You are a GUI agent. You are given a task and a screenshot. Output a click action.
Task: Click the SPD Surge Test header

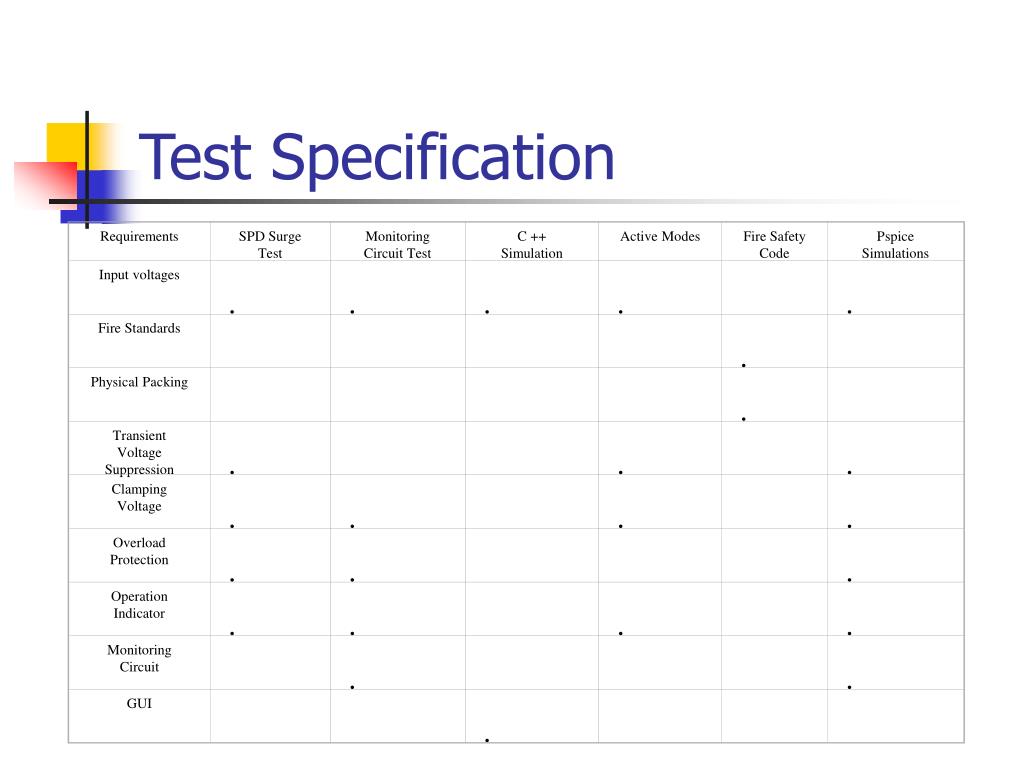coord(270,245)
